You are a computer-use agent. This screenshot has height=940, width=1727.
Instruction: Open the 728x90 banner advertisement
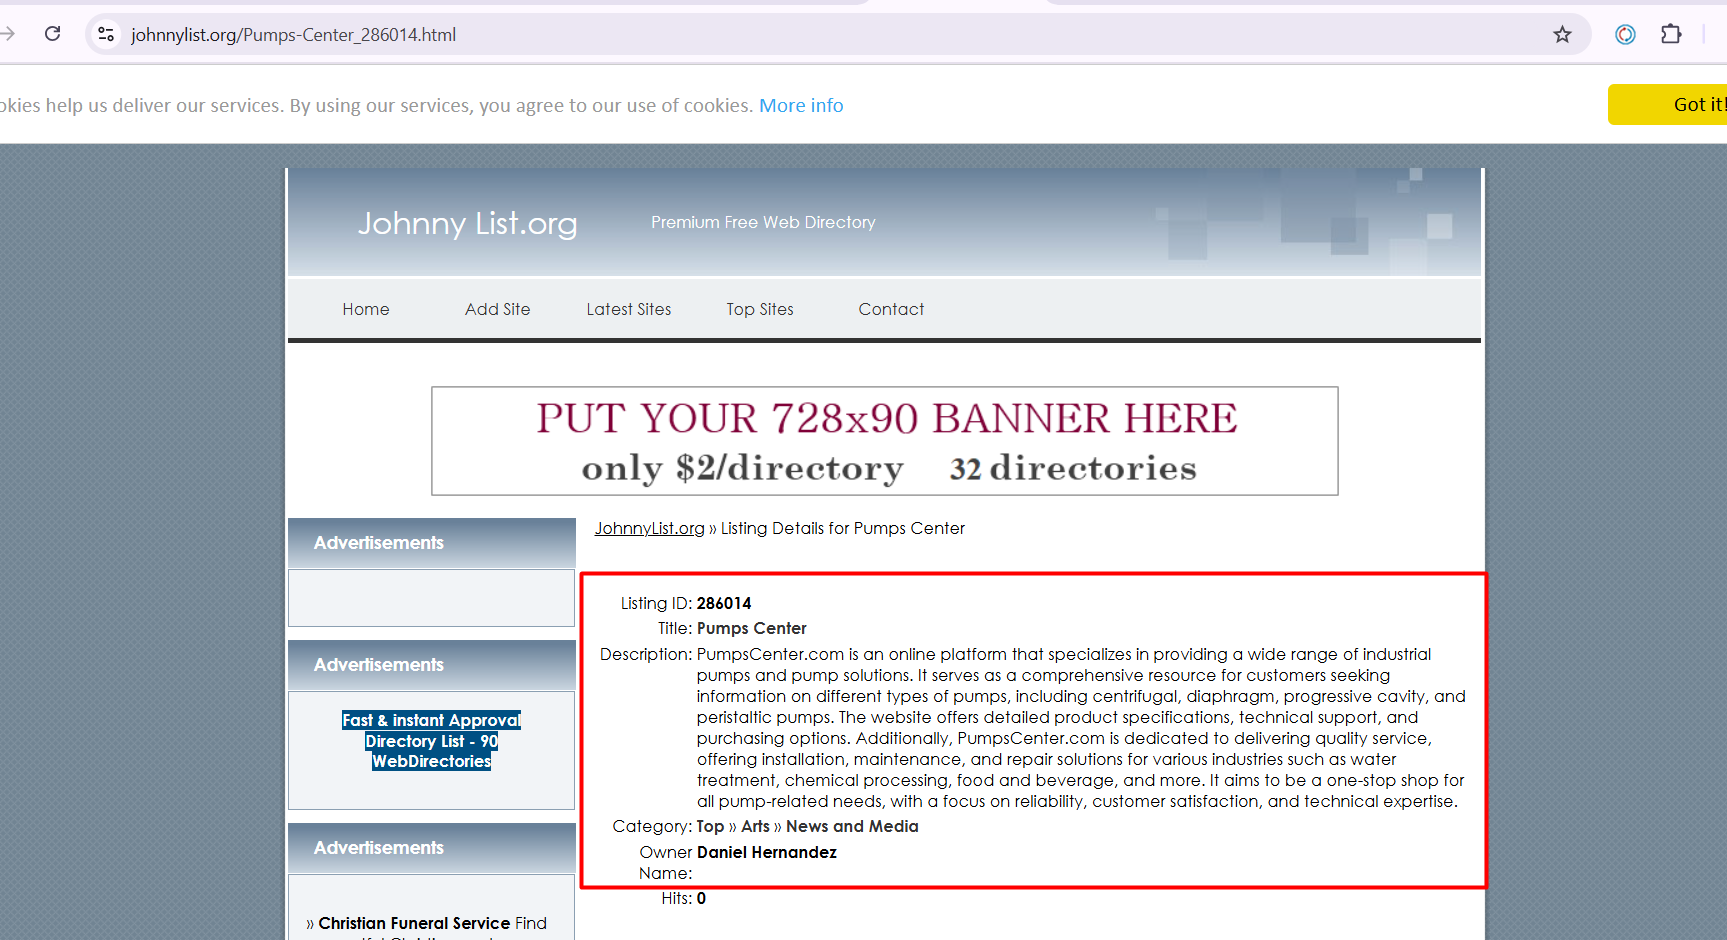885,441
